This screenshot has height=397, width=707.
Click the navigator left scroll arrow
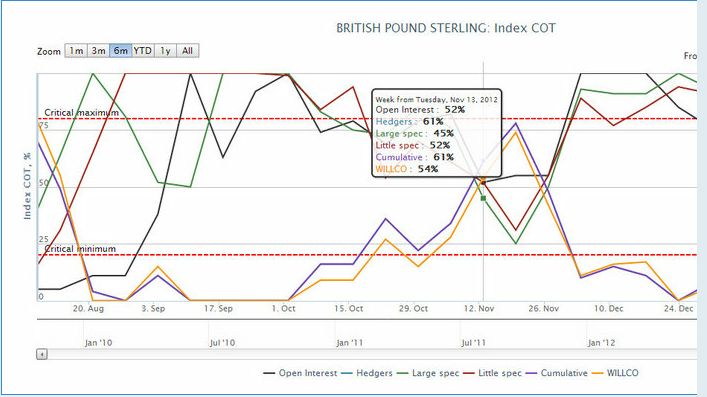(41, 354)
